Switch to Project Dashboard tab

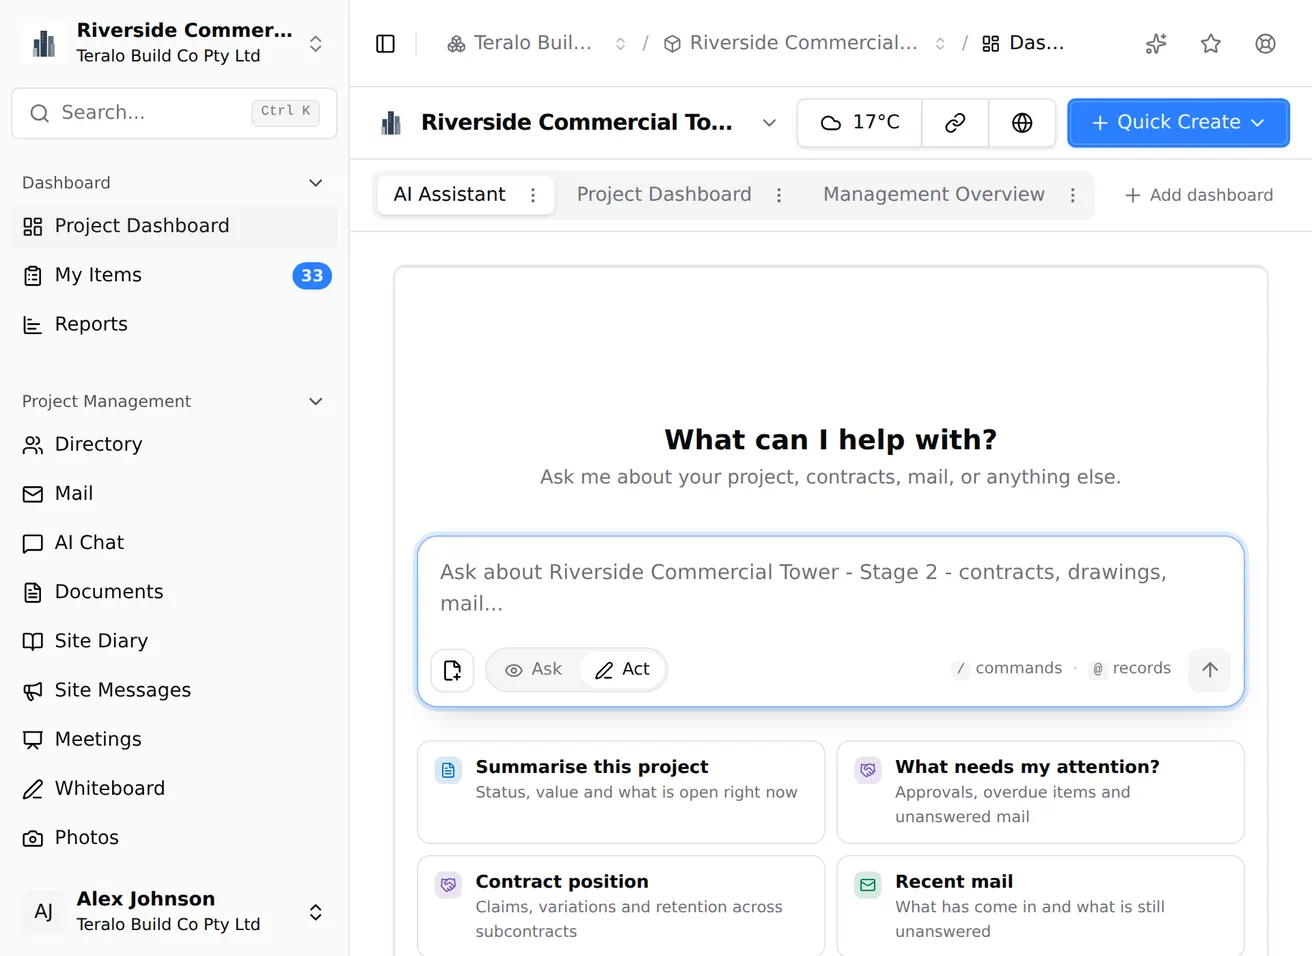point(664,195)
